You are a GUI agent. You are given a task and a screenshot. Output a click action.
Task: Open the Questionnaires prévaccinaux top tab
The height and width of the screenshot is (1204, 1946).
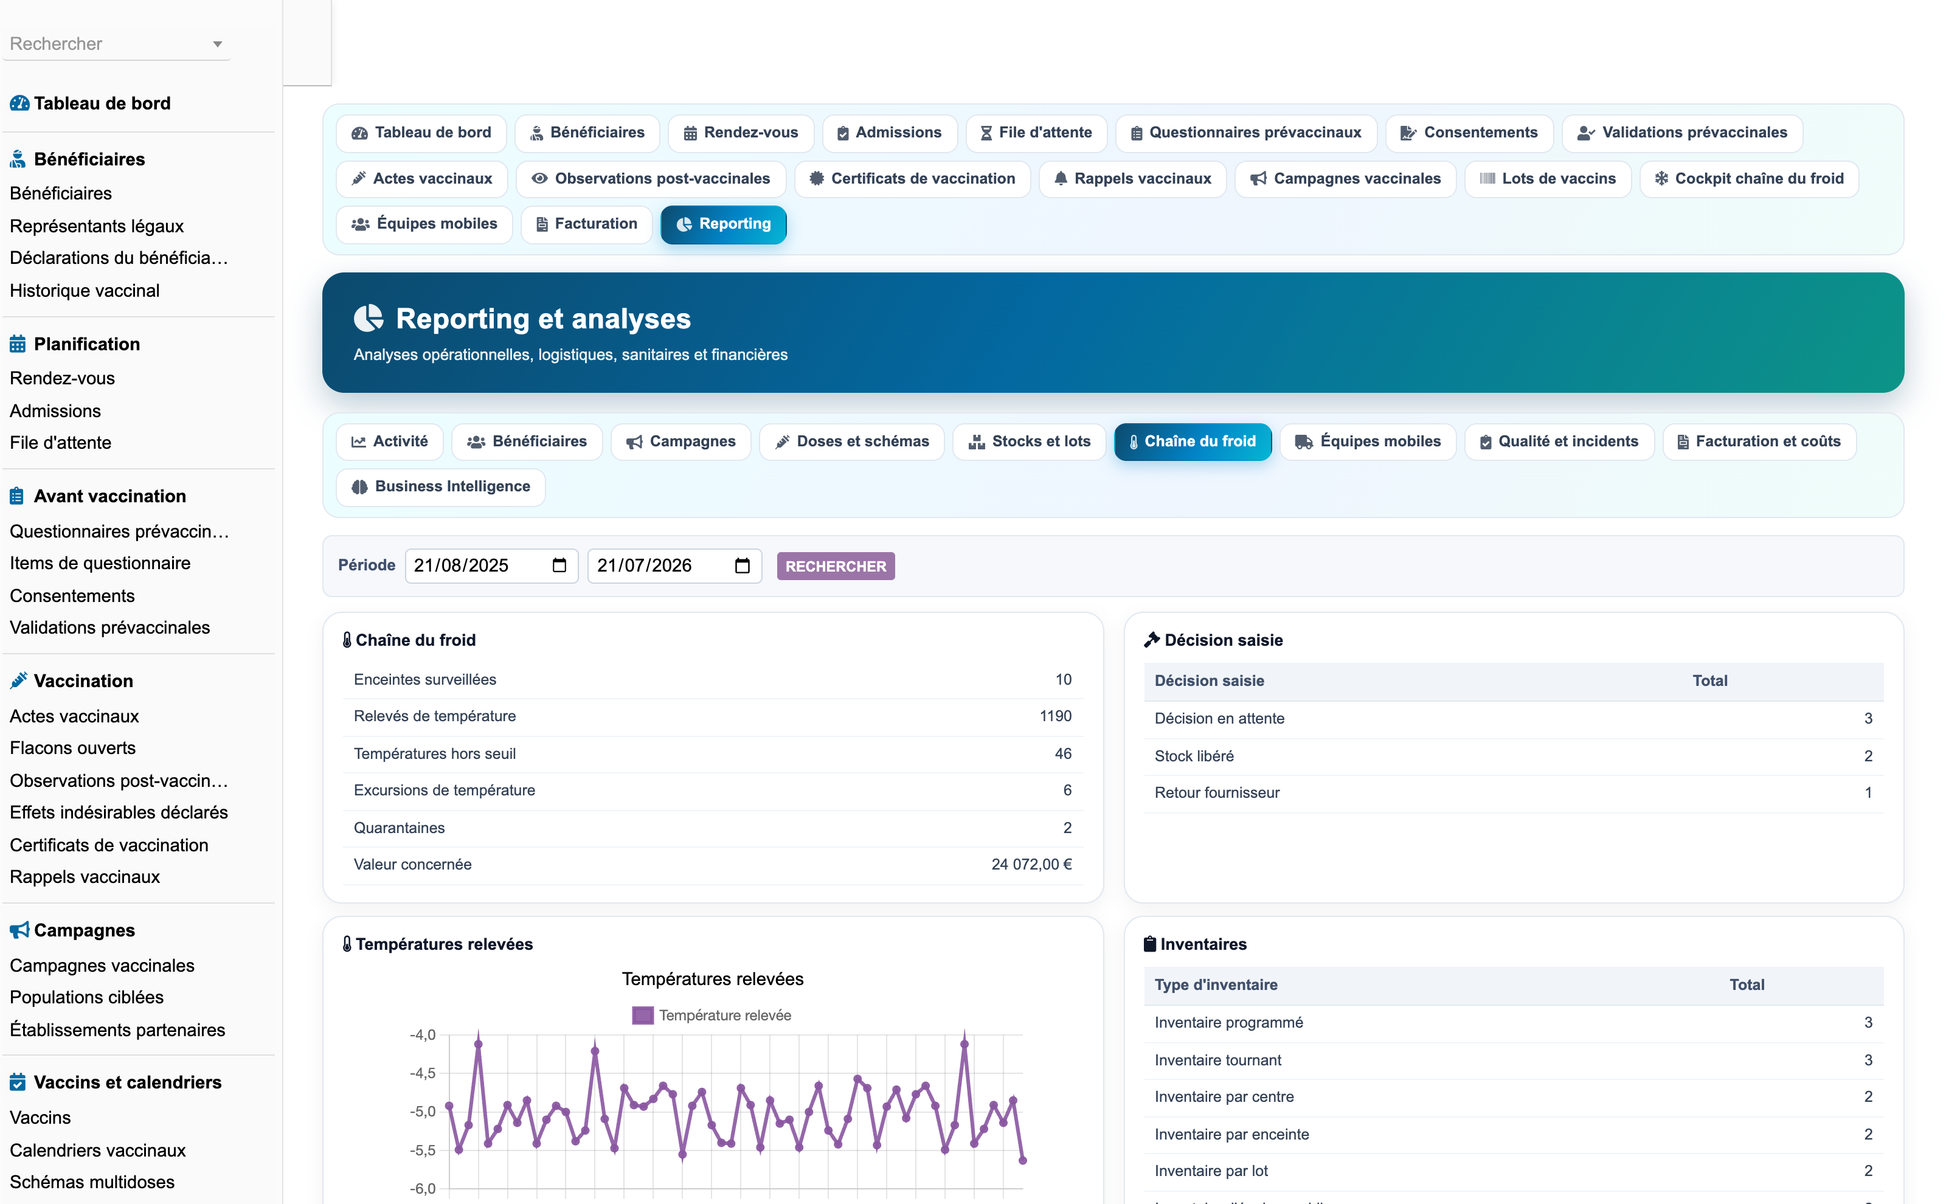click(1246, 133)
